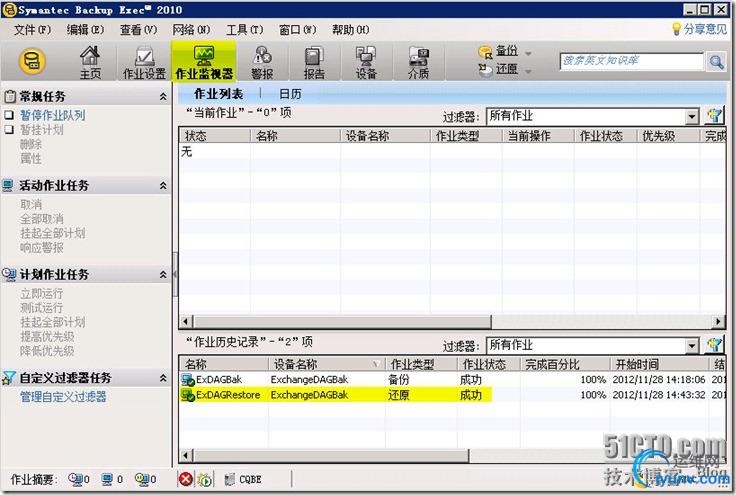
Task: Click the 开始时间 column header in history
Action: (659, 364)
